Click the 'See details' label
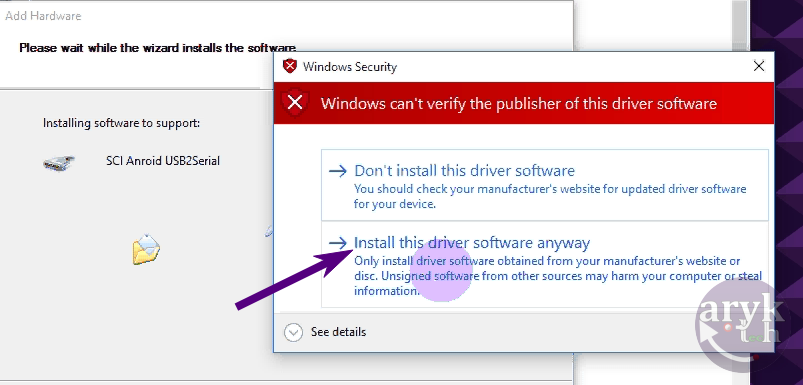 tap(339, 332)
